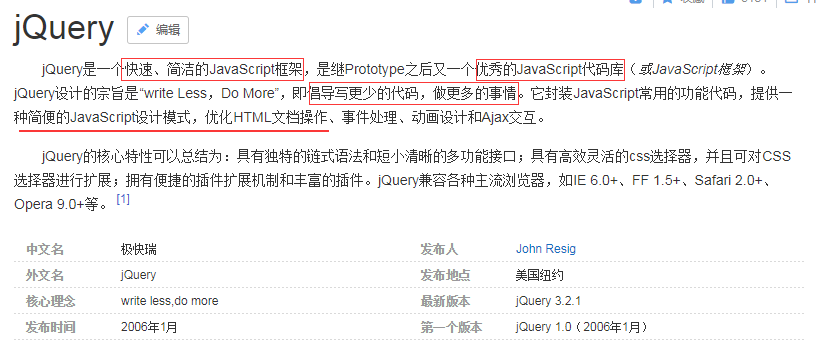Click the 最新版本 label
Image resolution: width=818 pixels, height=363 pixels.
coord(446,301)
